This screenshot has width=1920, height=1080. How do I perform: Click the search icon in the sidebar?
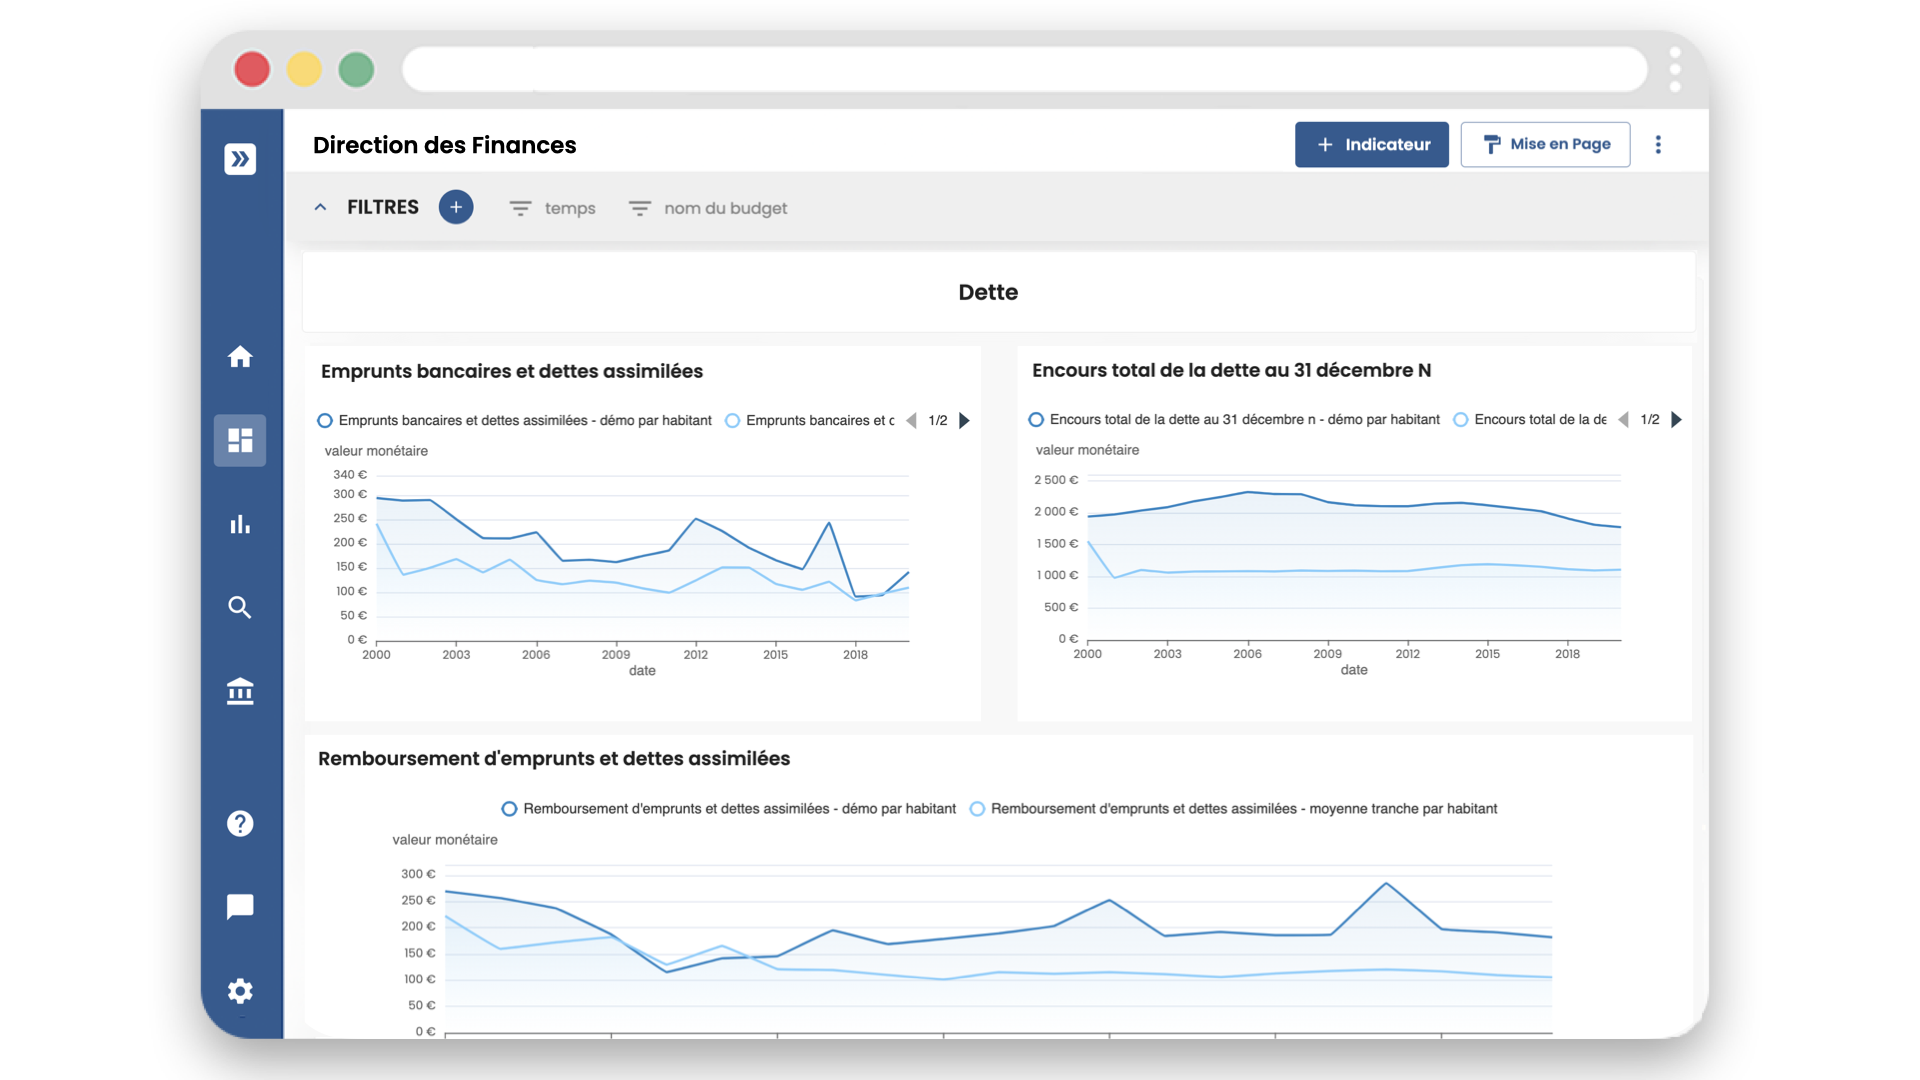240,607
